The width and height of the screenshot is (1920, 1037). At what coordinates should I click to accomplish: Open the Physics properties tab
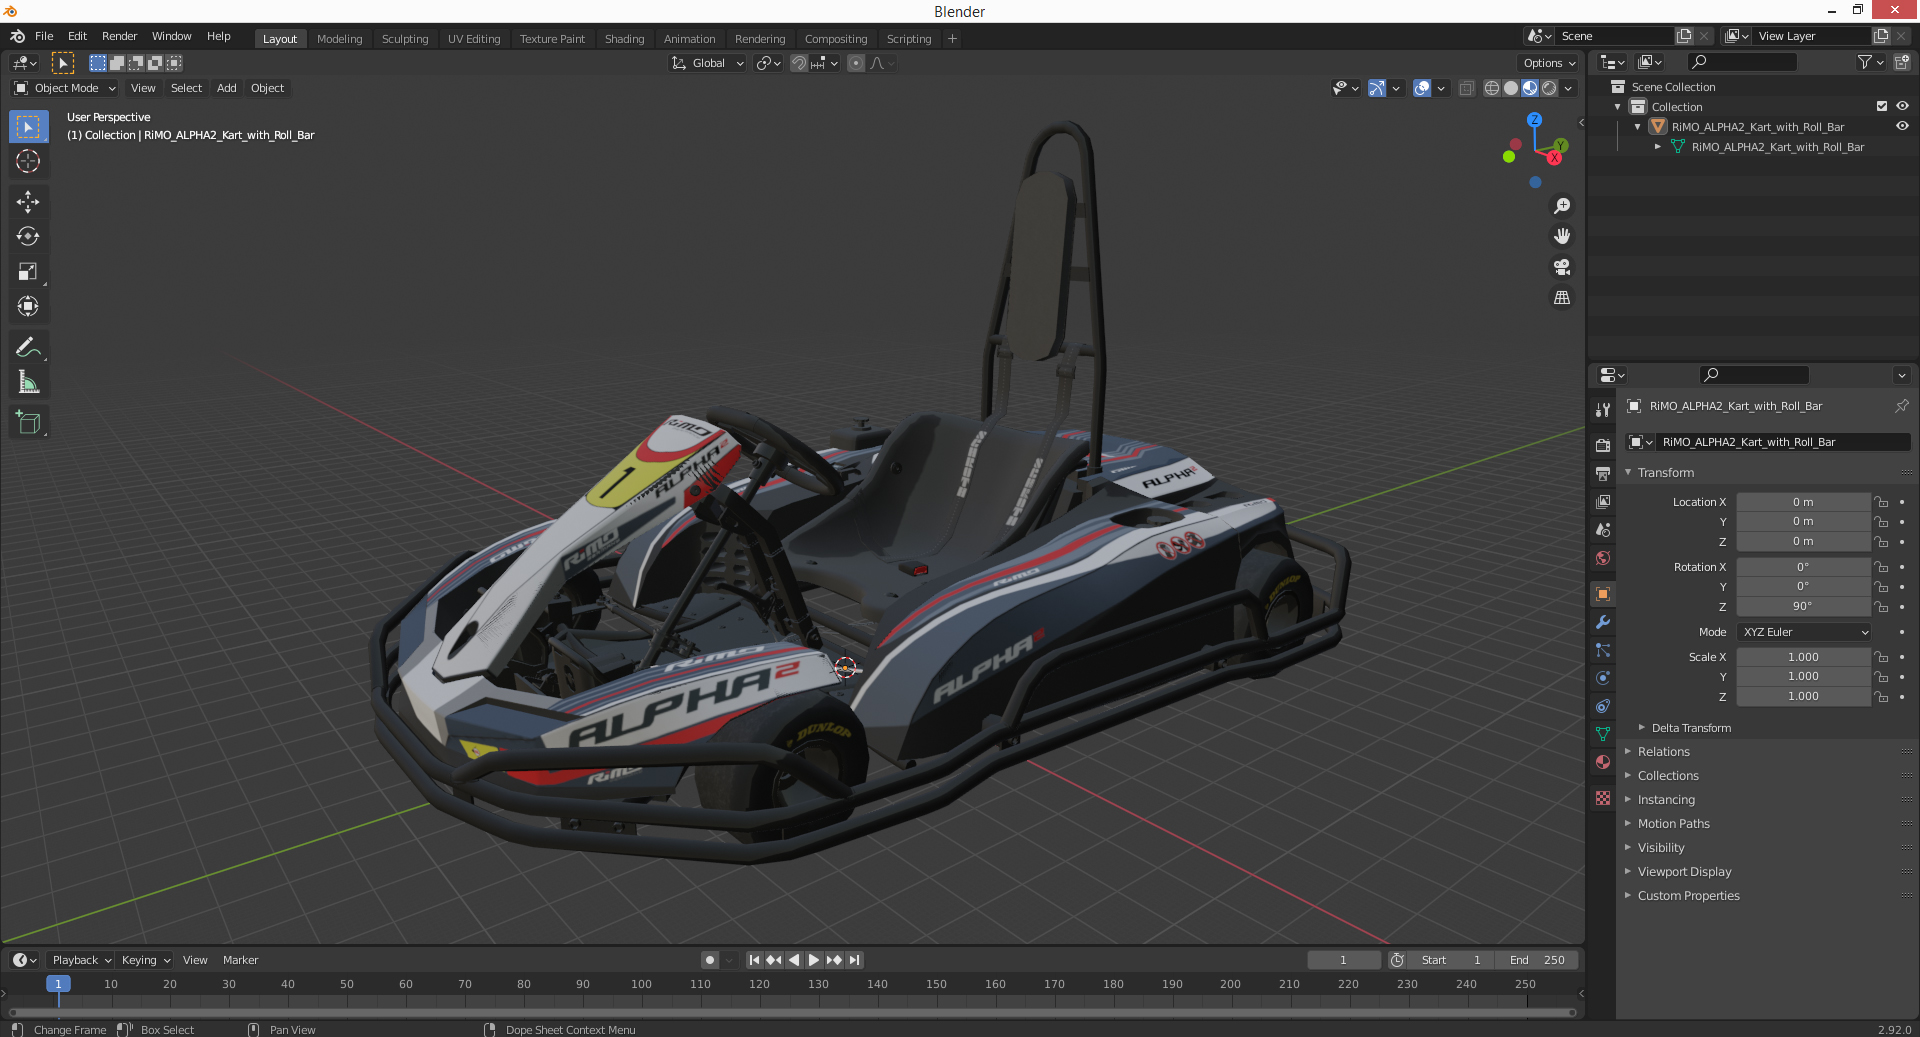[x=1603, y=678]
